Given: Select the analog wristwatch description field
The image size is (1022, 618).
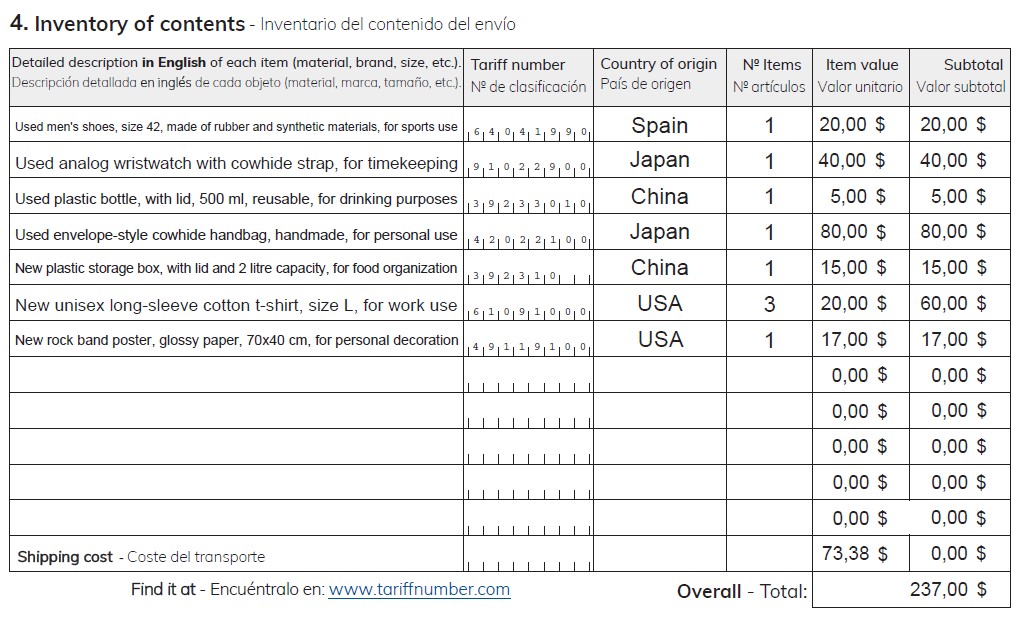Looking at the screenshot, I should pyautogui.click(x=236, y=160).
